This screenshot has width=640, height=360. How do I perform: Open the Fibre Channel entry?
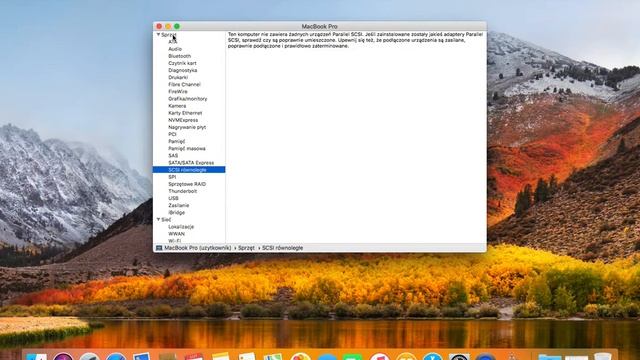coord(184,84)
